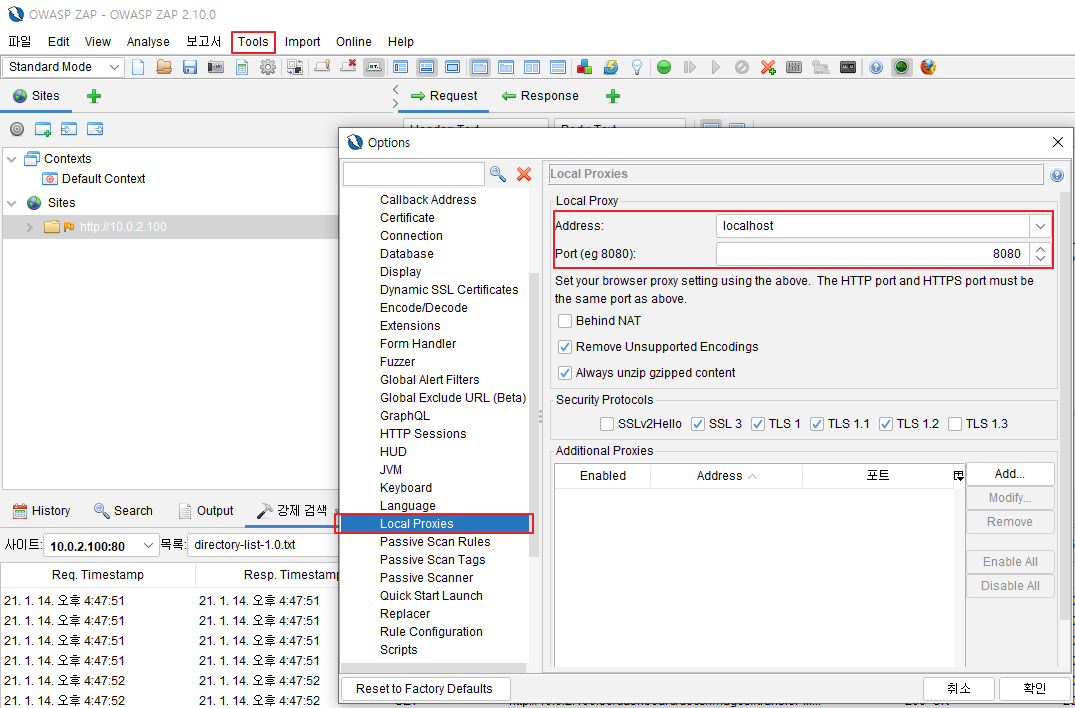Screen dimensions: 1075x708
Task: Open Options via the gear icon in toolbar
Action: click(x=268, y=67)
